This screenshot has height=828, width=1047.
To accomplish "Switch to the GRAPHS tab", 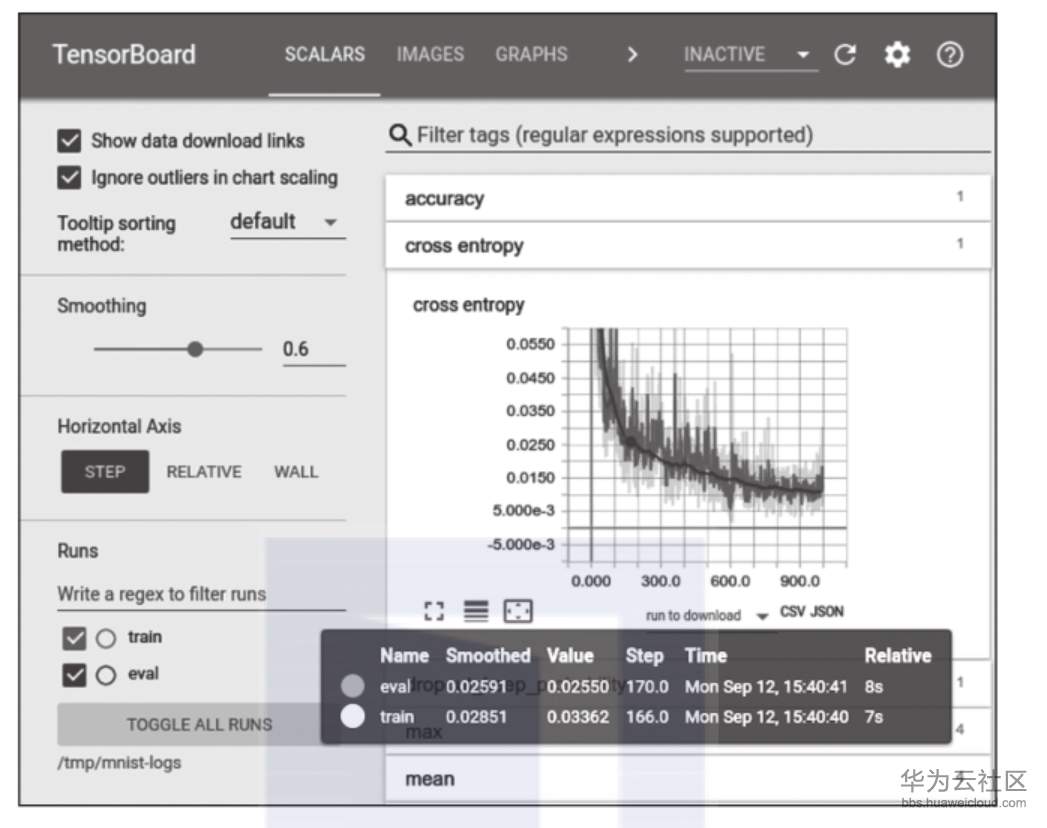I will tap(532, 55).
